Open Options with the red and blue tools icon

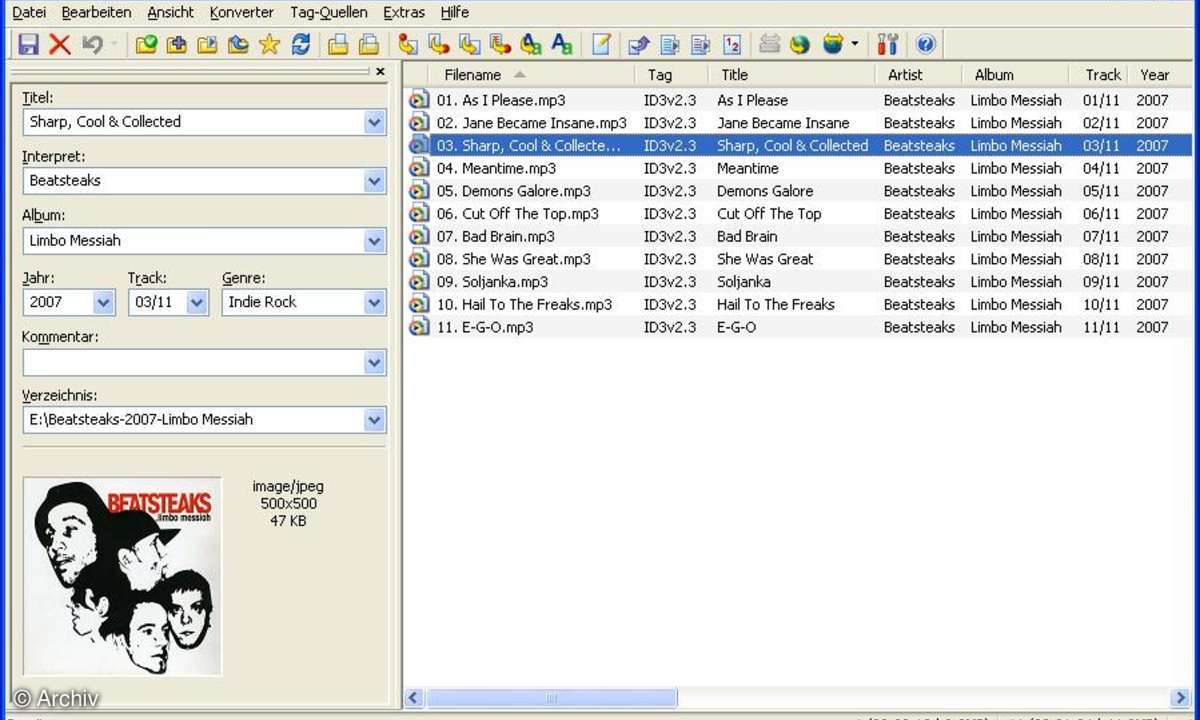888,45
